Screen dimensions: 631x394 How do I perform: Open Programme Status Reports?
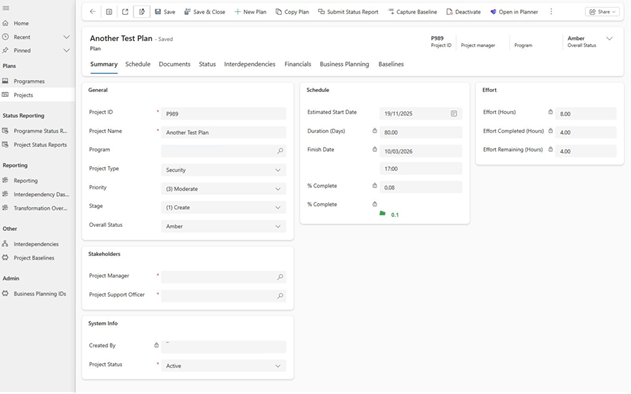35,131
